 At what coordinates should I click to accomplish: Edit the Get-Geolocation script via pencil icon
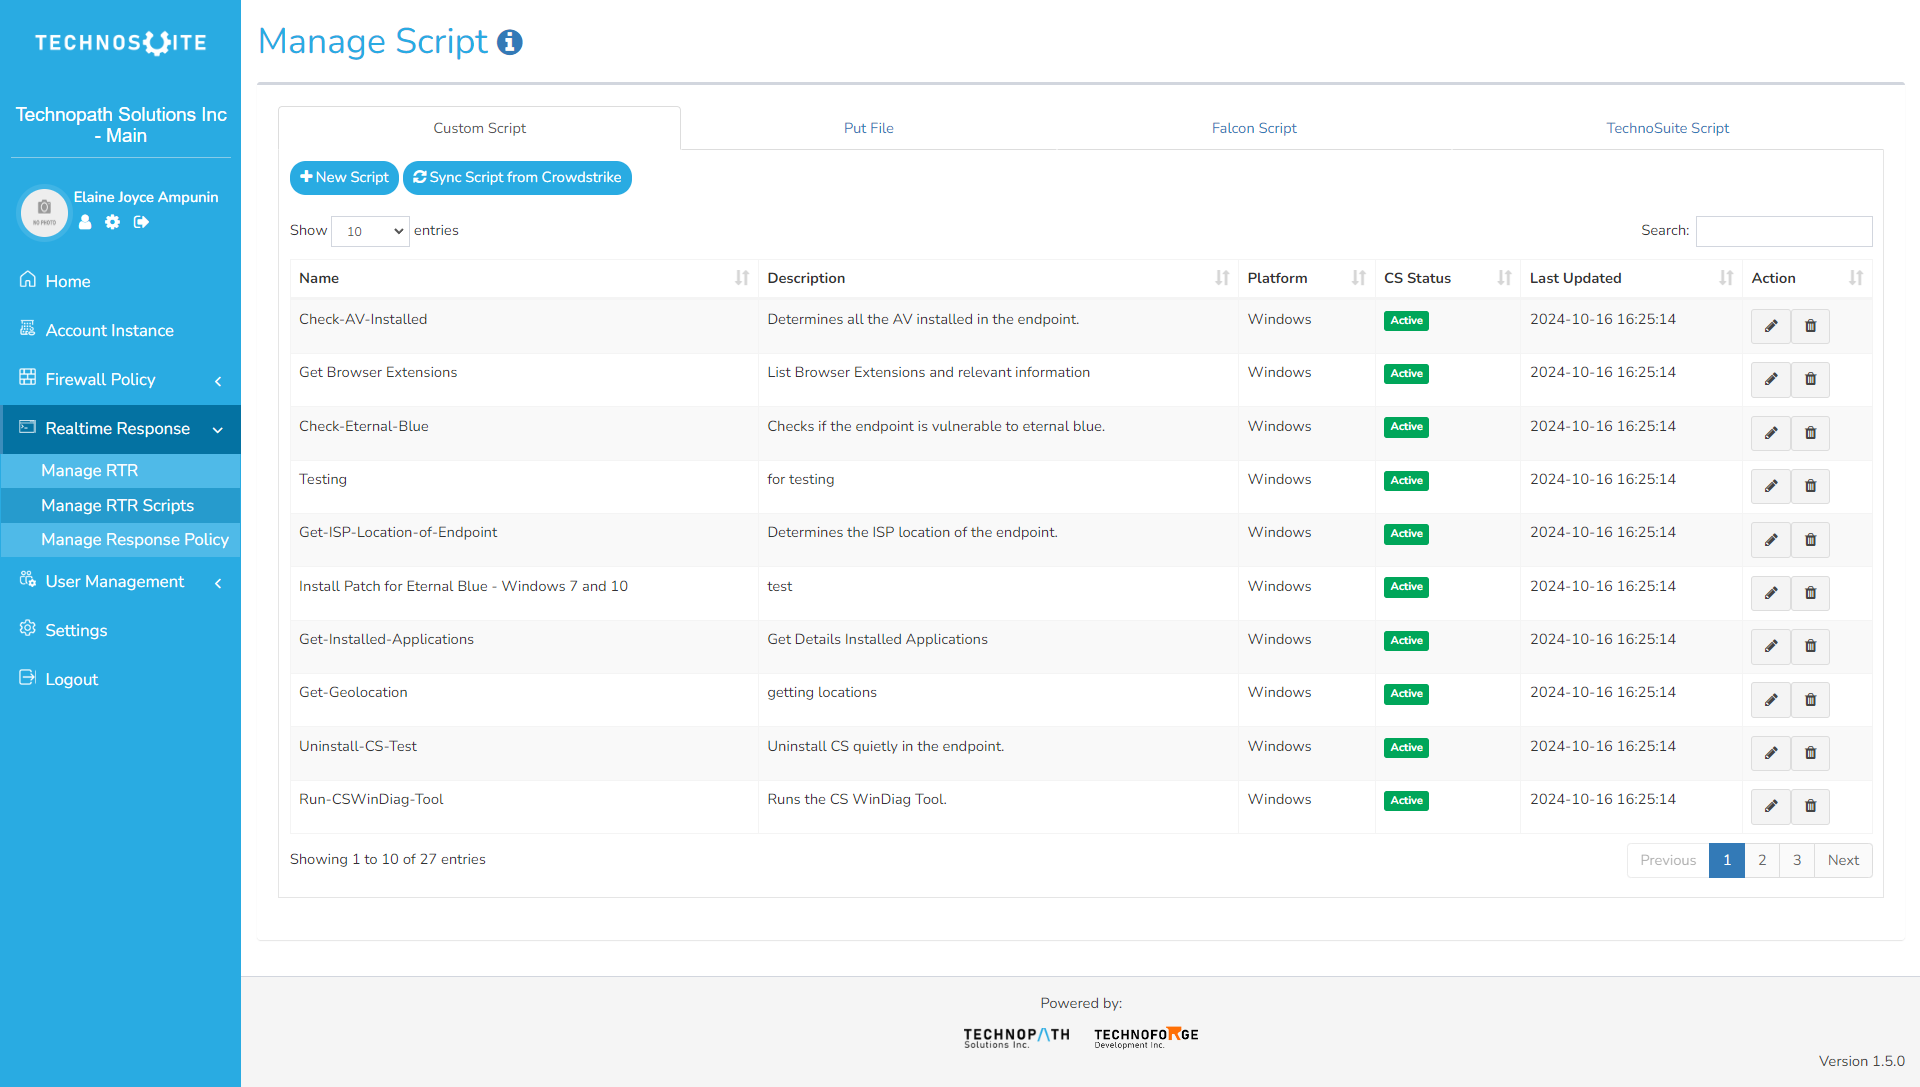pos(1770,700)
